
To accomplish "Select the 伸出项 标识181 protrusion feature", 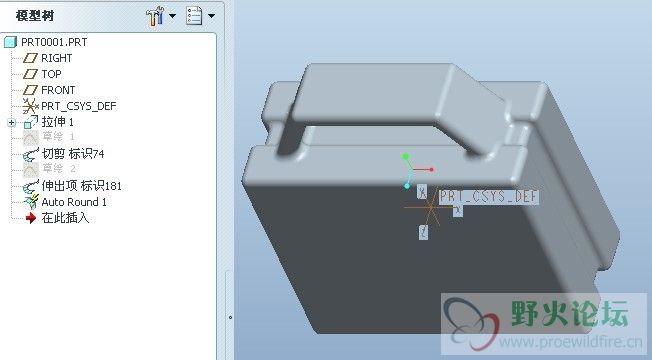I will coord(82,186).
